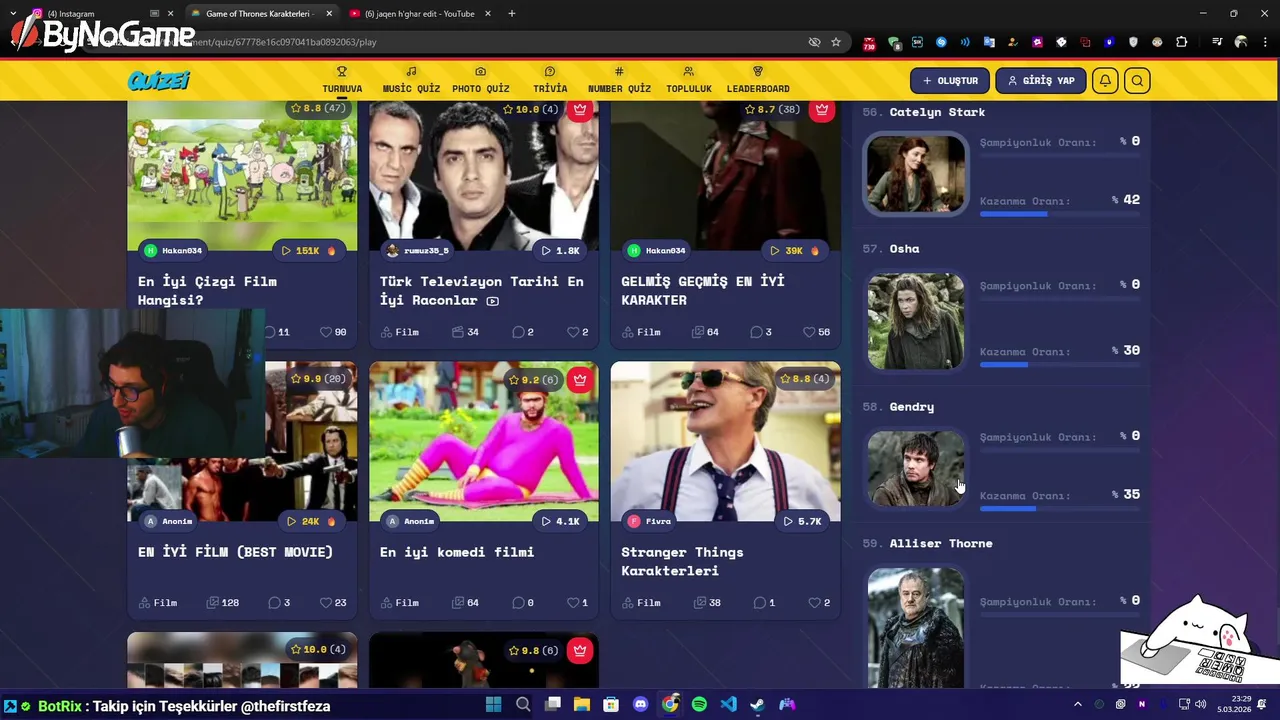Like the En İyi Çizgi Film quiz heart
The image size is (1280, 720).
326,332
